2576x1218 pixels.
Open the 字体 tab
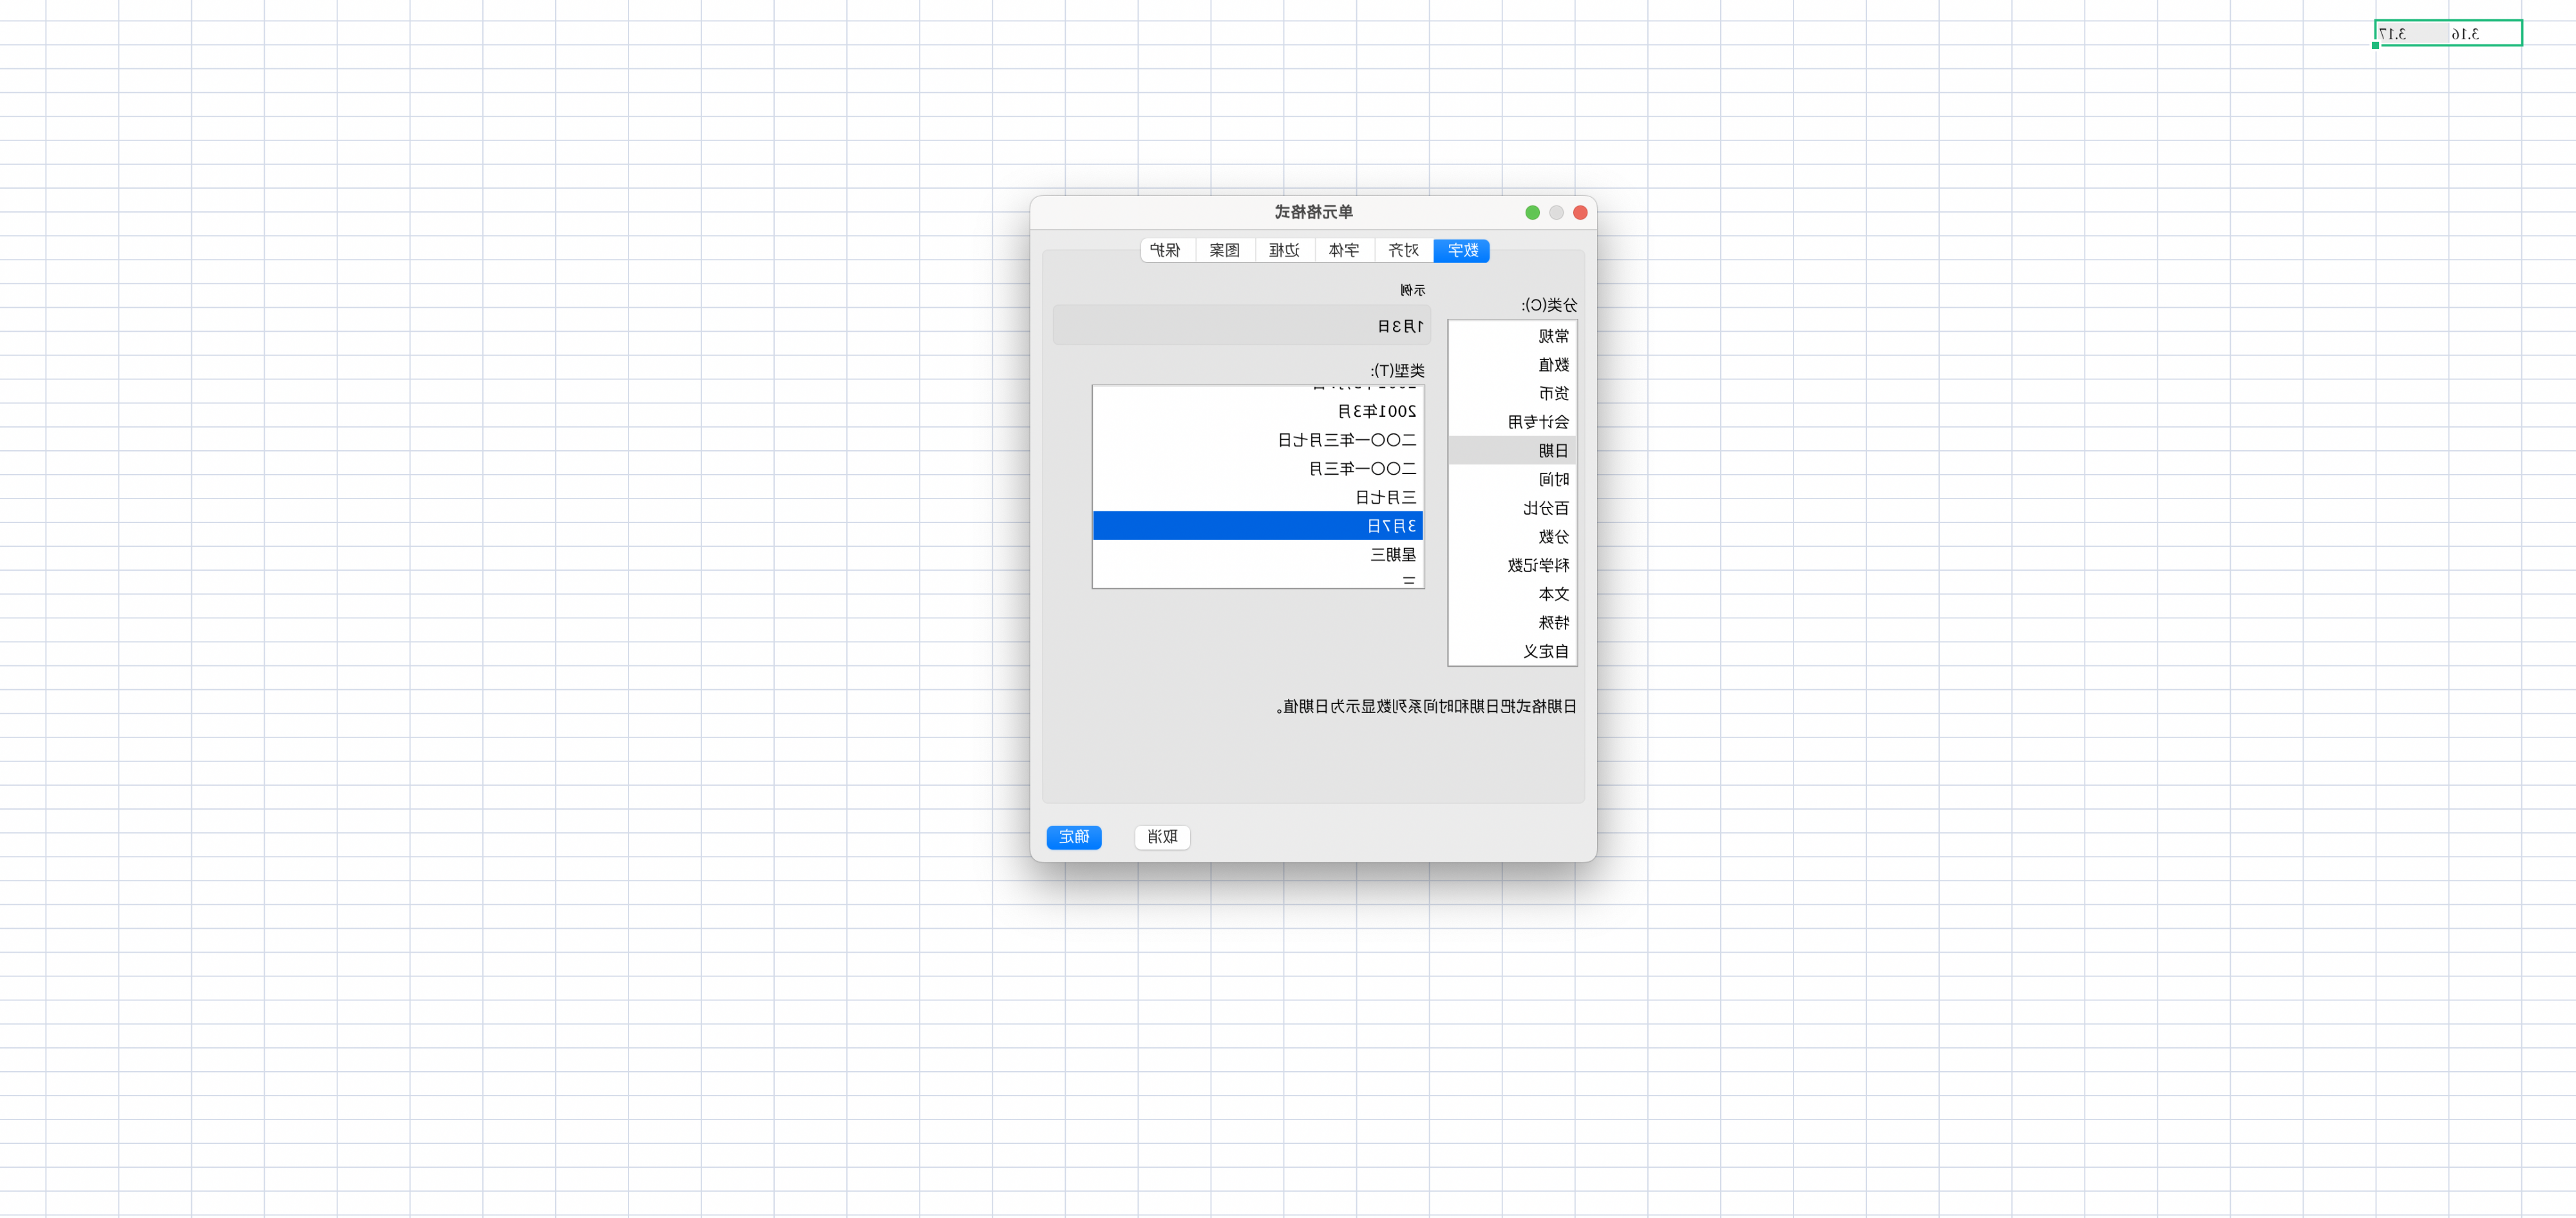(1344, 250)
